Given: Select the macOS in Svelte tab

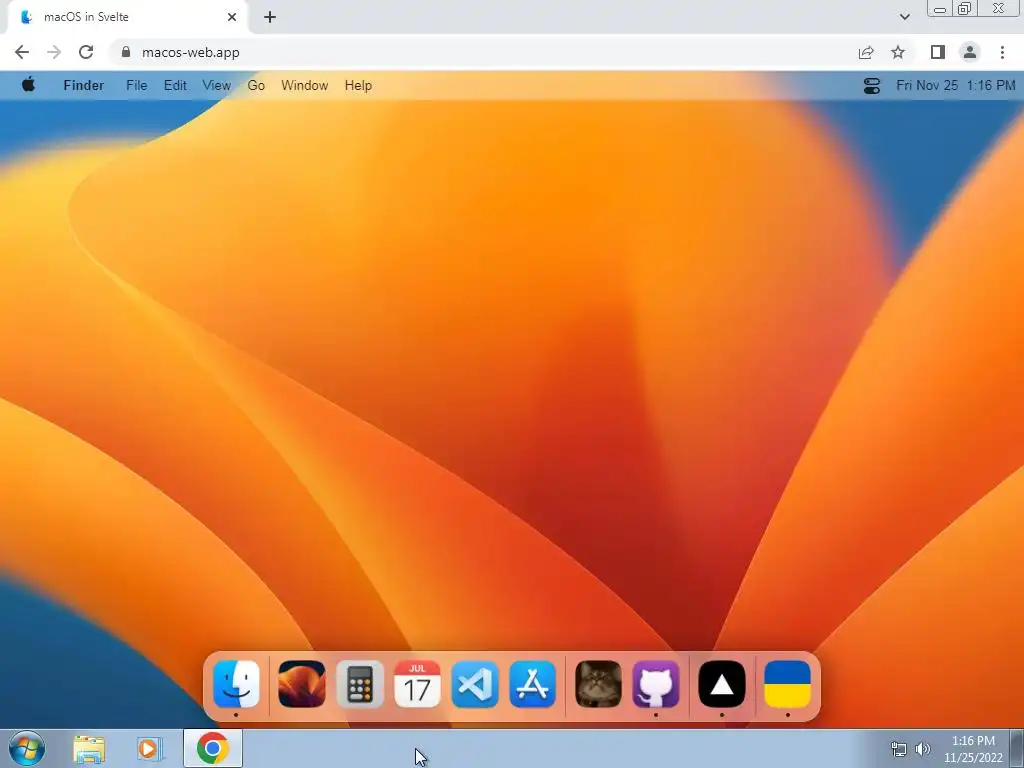Looking at the screenshot, I should 127,17.
